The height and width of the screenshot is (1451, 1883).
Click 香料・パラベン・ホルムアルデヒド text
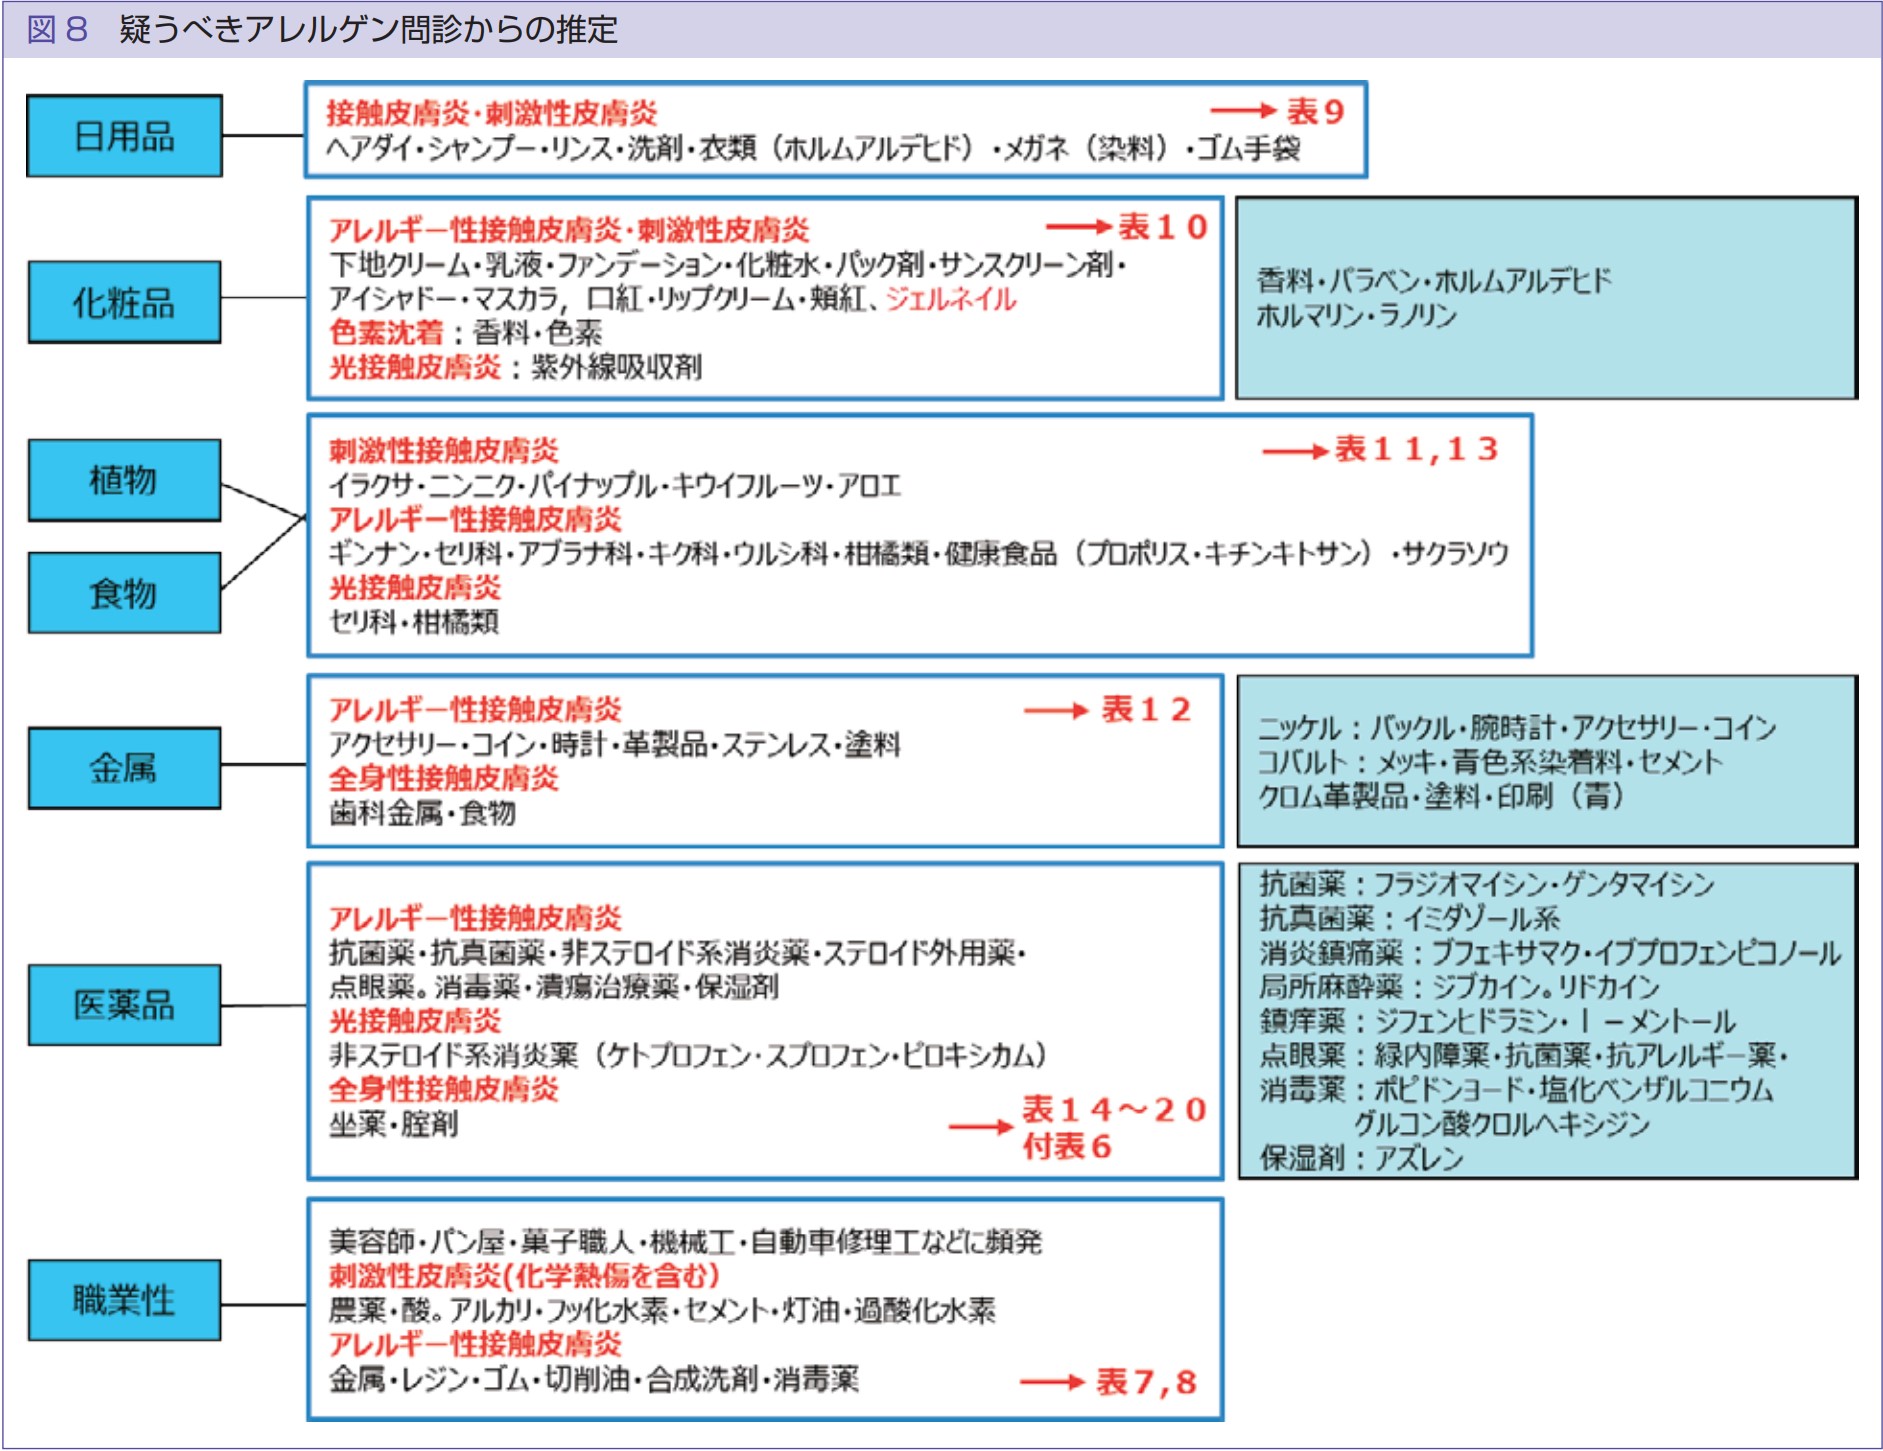(x=1434, y=281)
